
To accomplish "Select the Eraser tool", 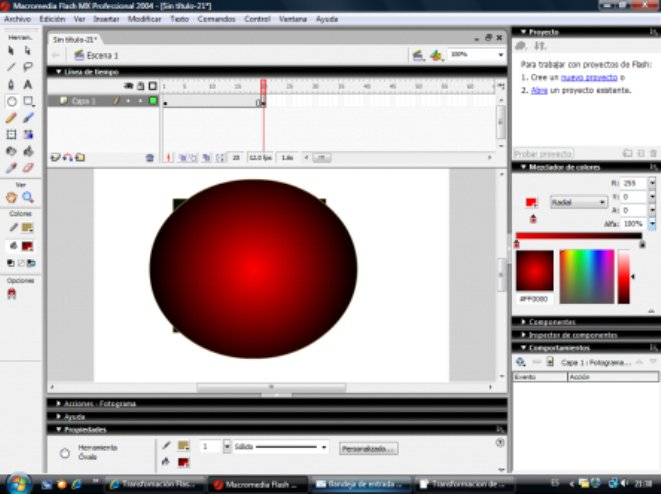I will click(x=28, y=168).
